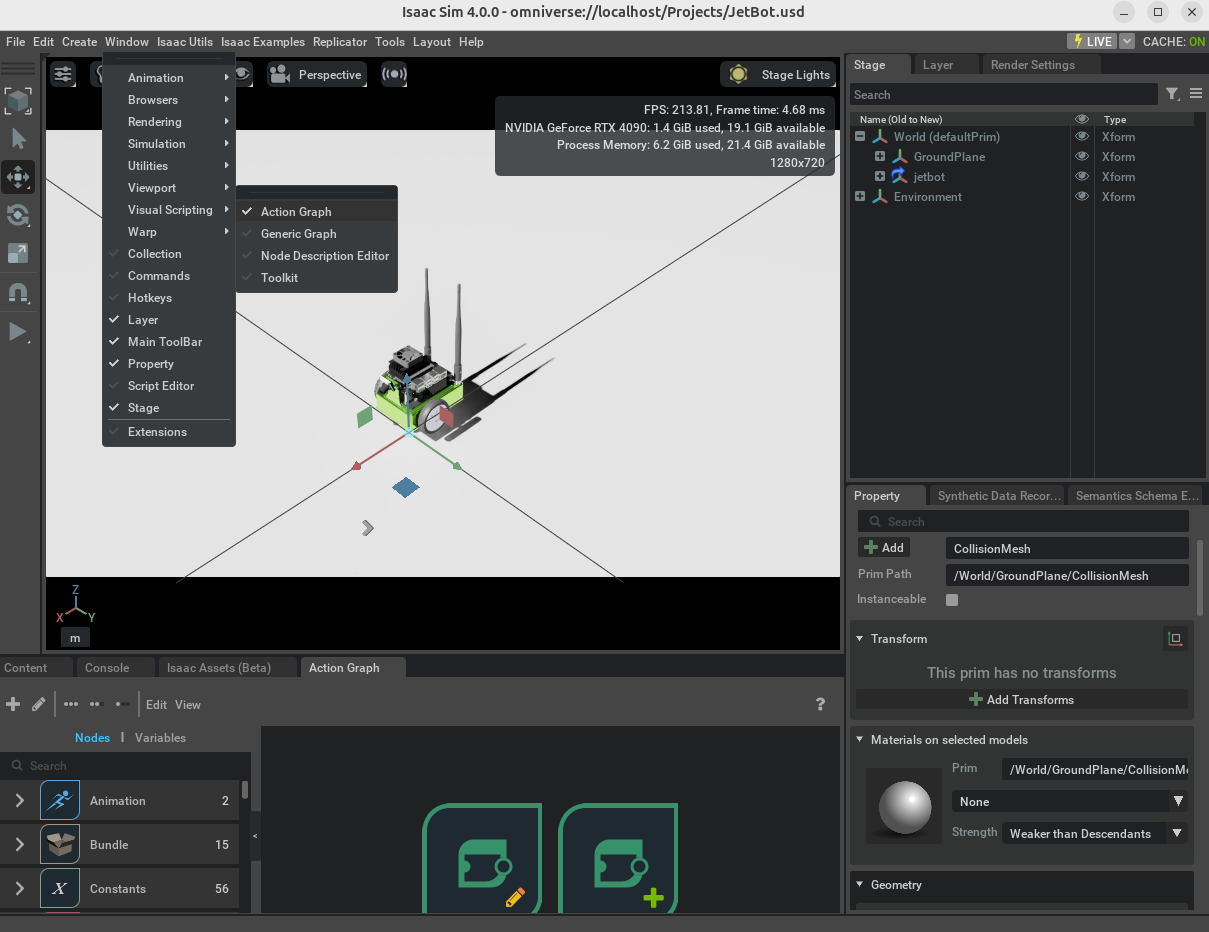1209x932 pixels.
Task: Open the Stage Lights menu
Action: click(x=778, y=74)
